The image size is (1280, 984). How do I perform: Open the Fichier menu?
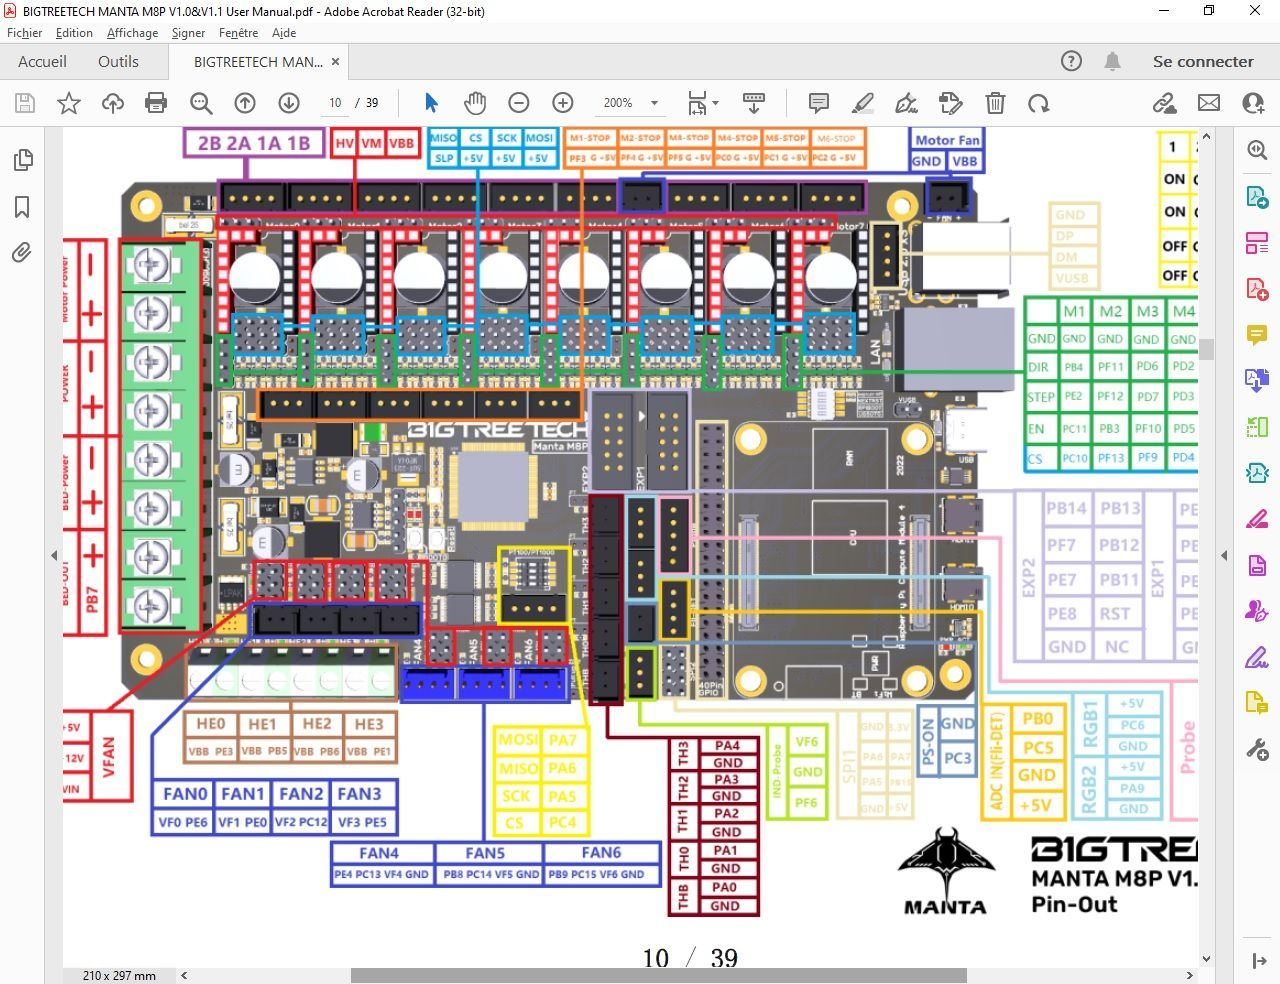click(25, 33)
